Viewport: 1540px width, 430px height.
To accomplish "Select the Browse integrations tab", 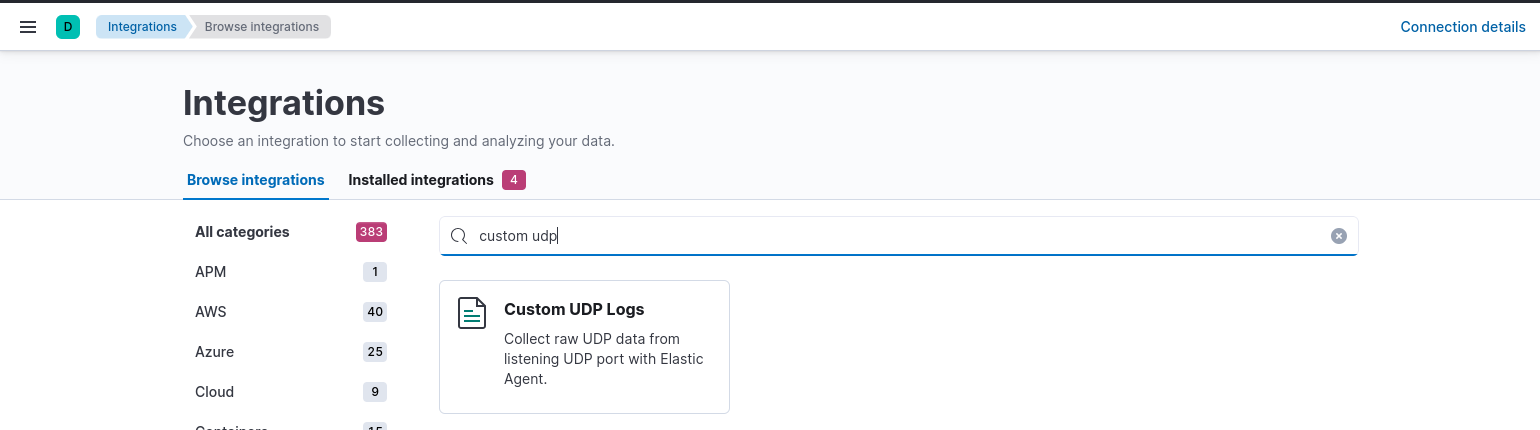I will (x=255, y=180).
